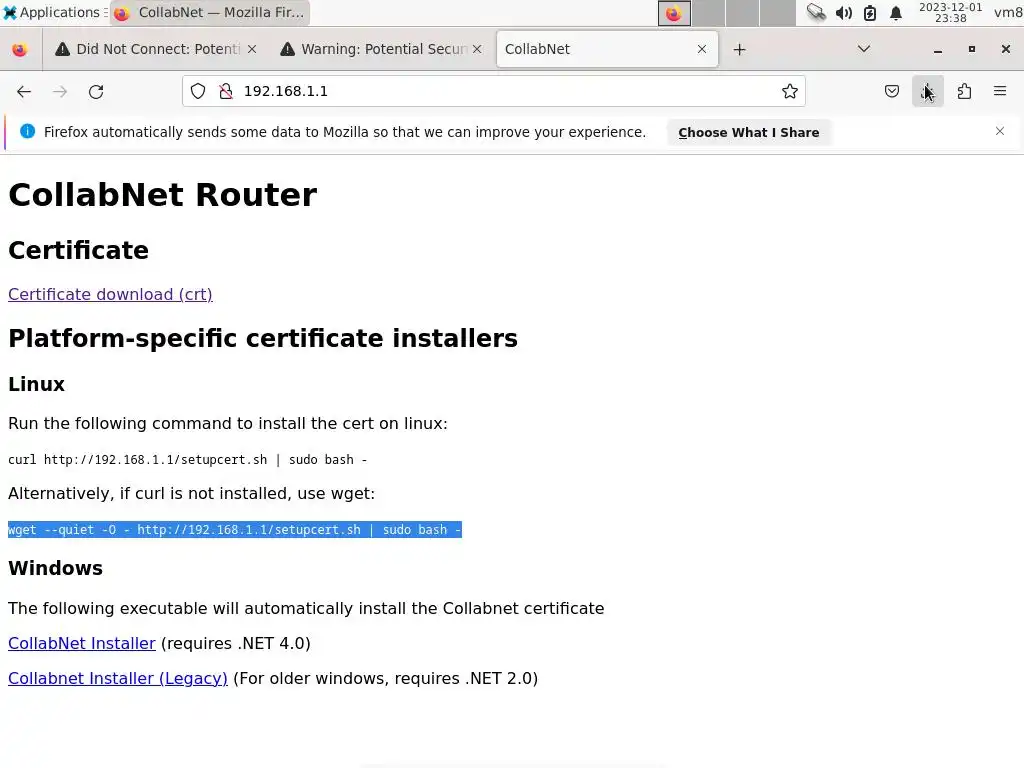Click the highlighted wget command text

click(x=234, y=530)
